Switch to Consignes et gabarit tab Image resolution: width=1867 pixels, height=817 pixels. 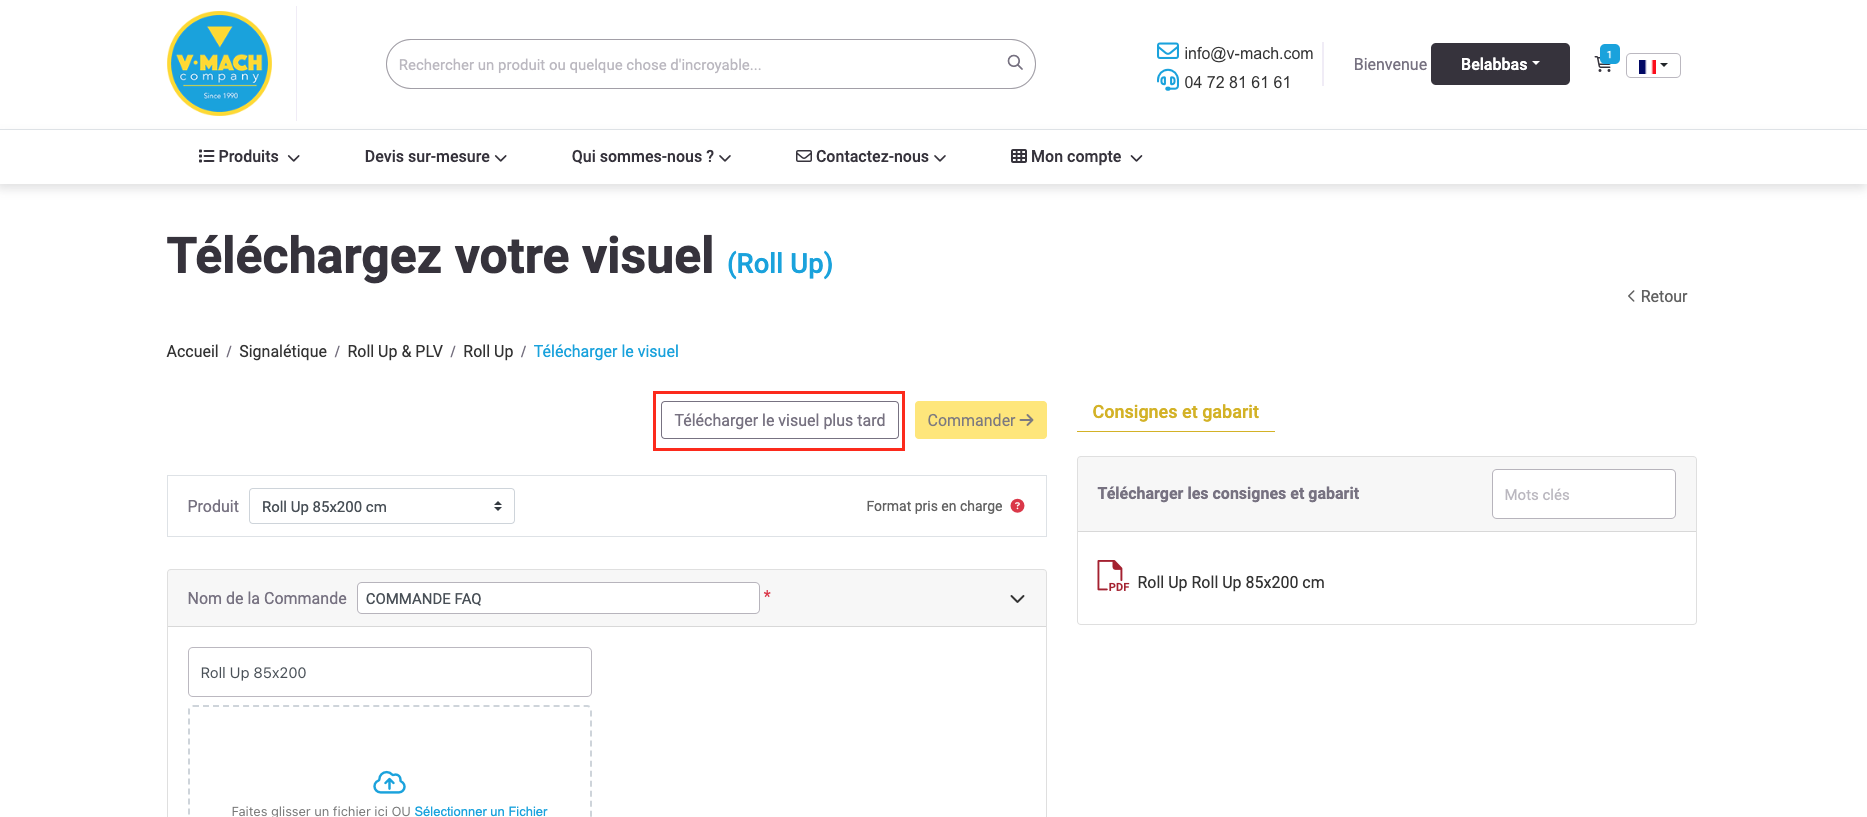point(1175,412)
